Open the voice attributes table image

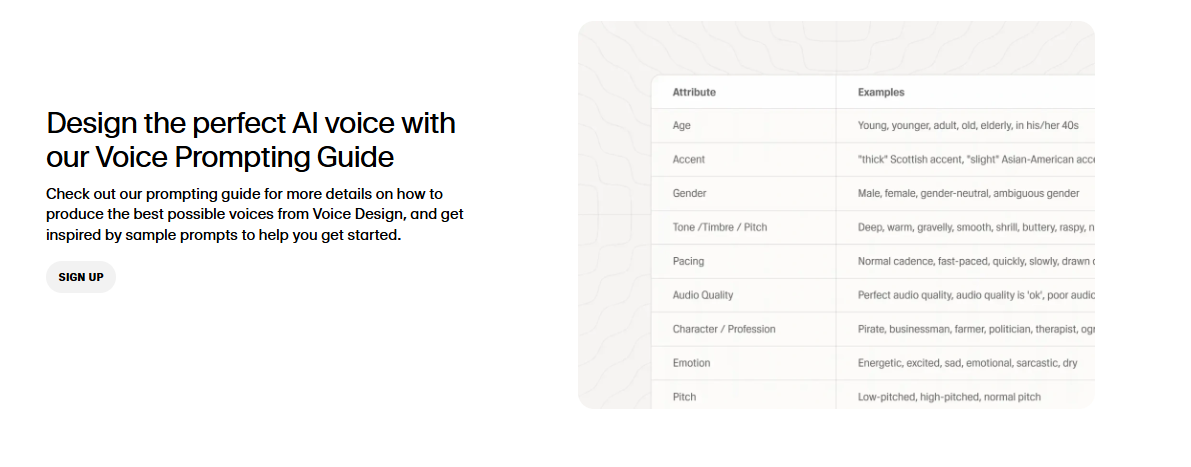[x=836, y=215]
